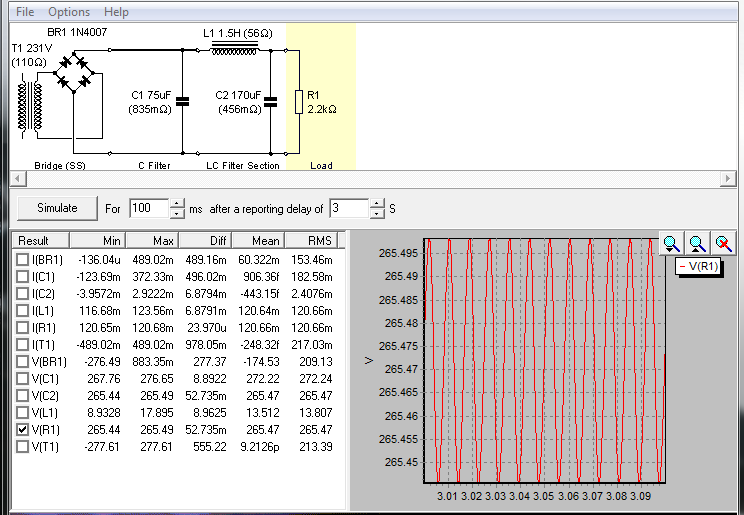744x515 pixels.
Task: Uncheck the V(R1) checkbox
Action: tap(22, 430)
